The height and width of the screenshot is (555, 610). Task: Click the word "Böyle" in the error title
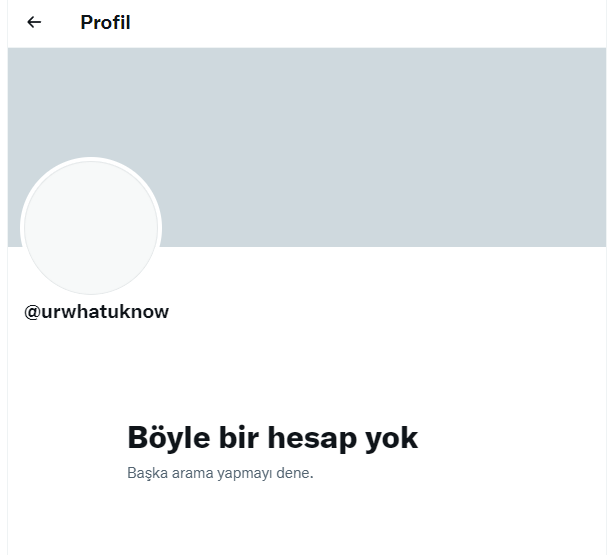pos(169,439)
